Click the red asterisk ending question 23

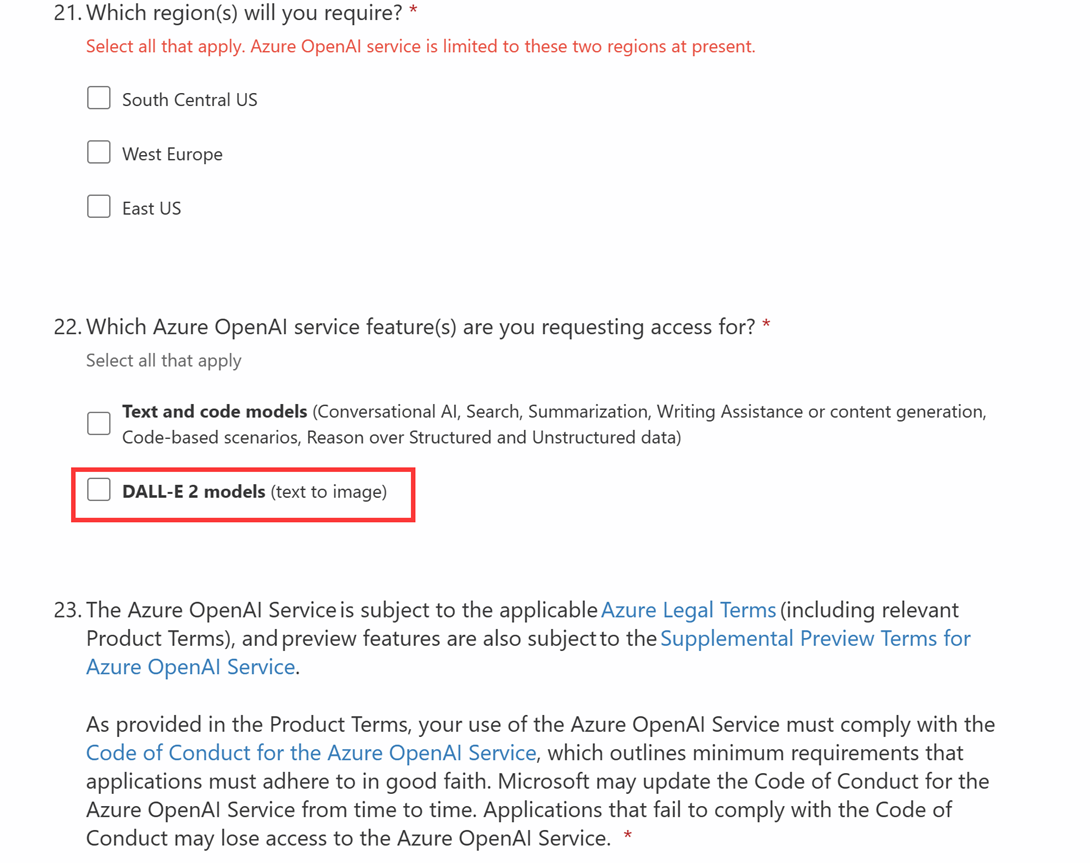click(x=628, y=835)
